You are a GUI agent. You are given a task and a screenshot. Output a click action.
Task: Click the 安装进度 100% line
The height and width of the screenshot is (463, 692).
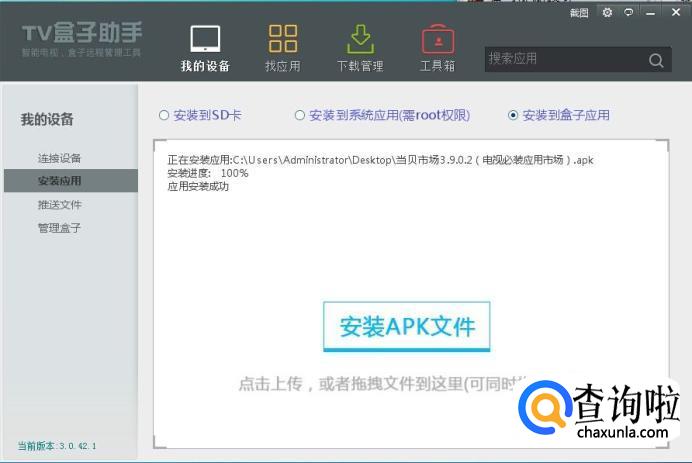point(208,173)
